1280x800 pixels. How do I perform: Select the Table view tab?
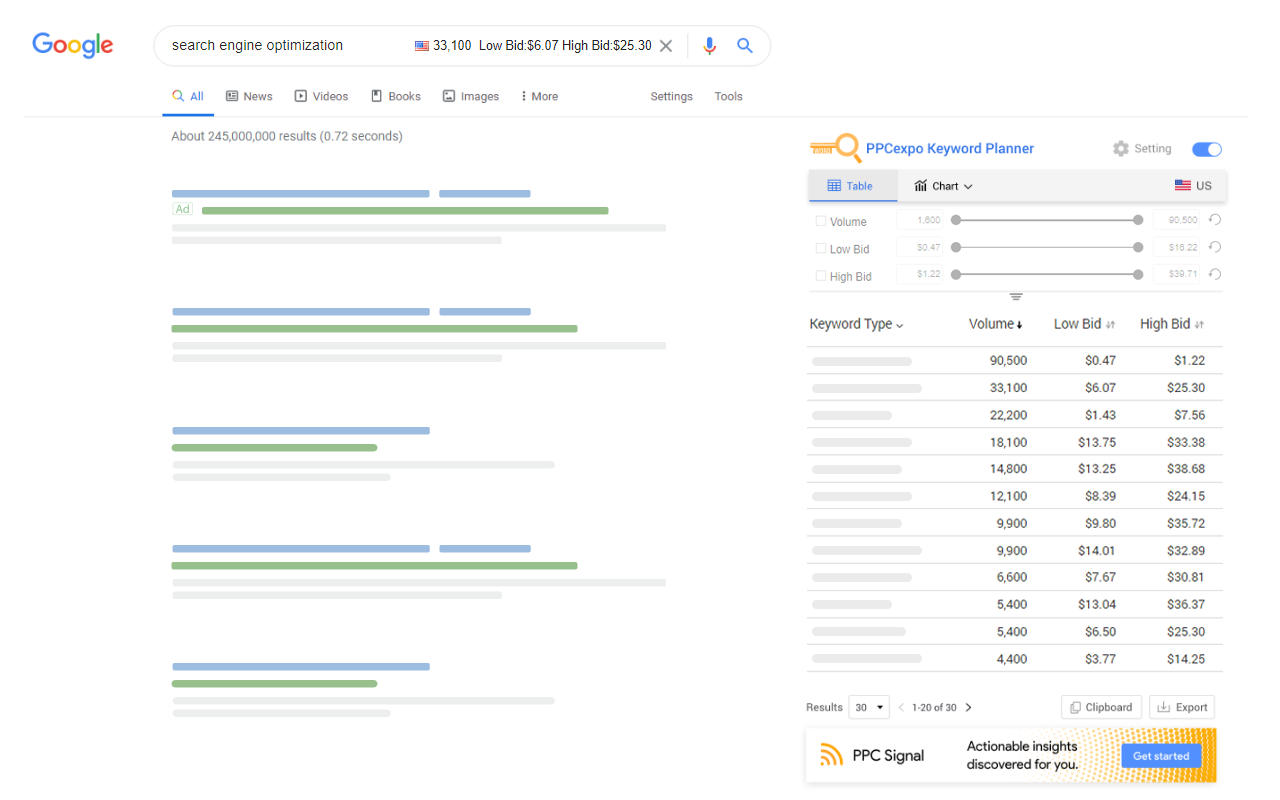(853, 186)
